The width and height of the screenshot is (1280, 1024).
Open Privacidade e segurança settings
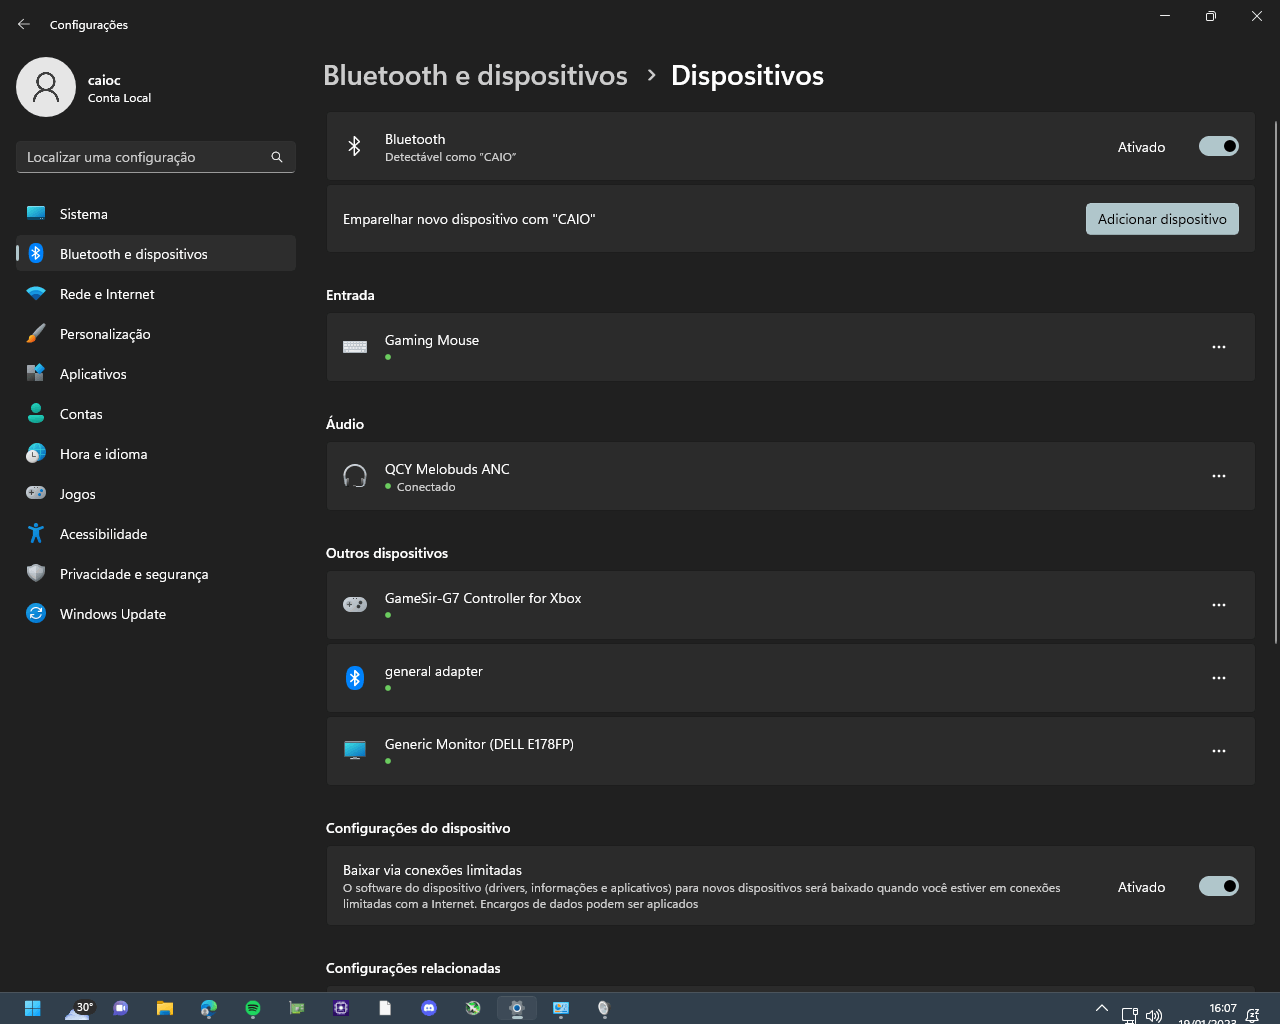156,574
